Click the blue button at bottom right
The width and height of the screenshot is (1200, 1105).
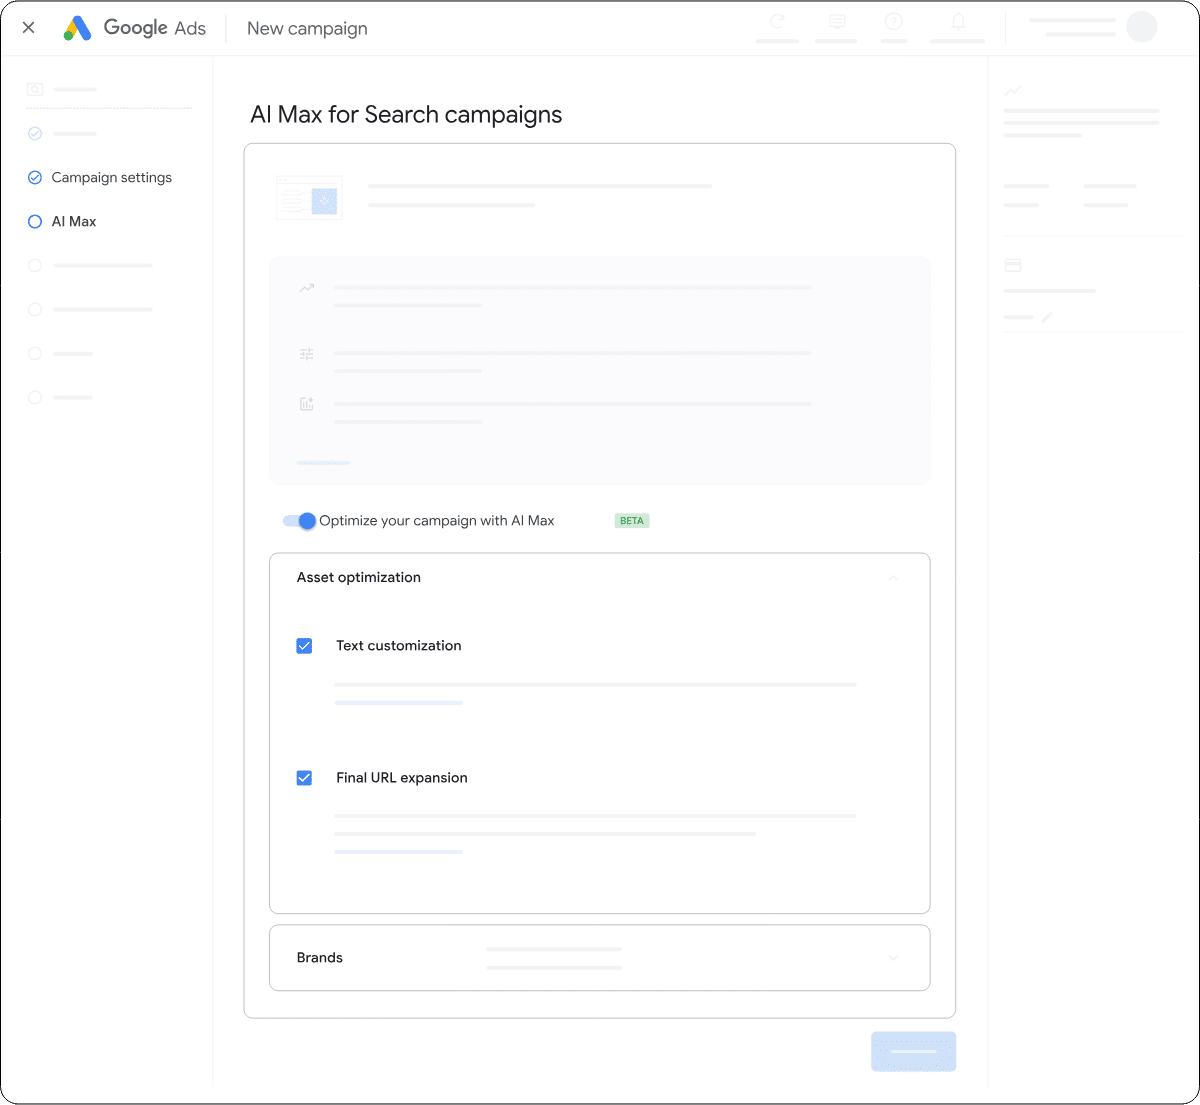coord(913,1051)
